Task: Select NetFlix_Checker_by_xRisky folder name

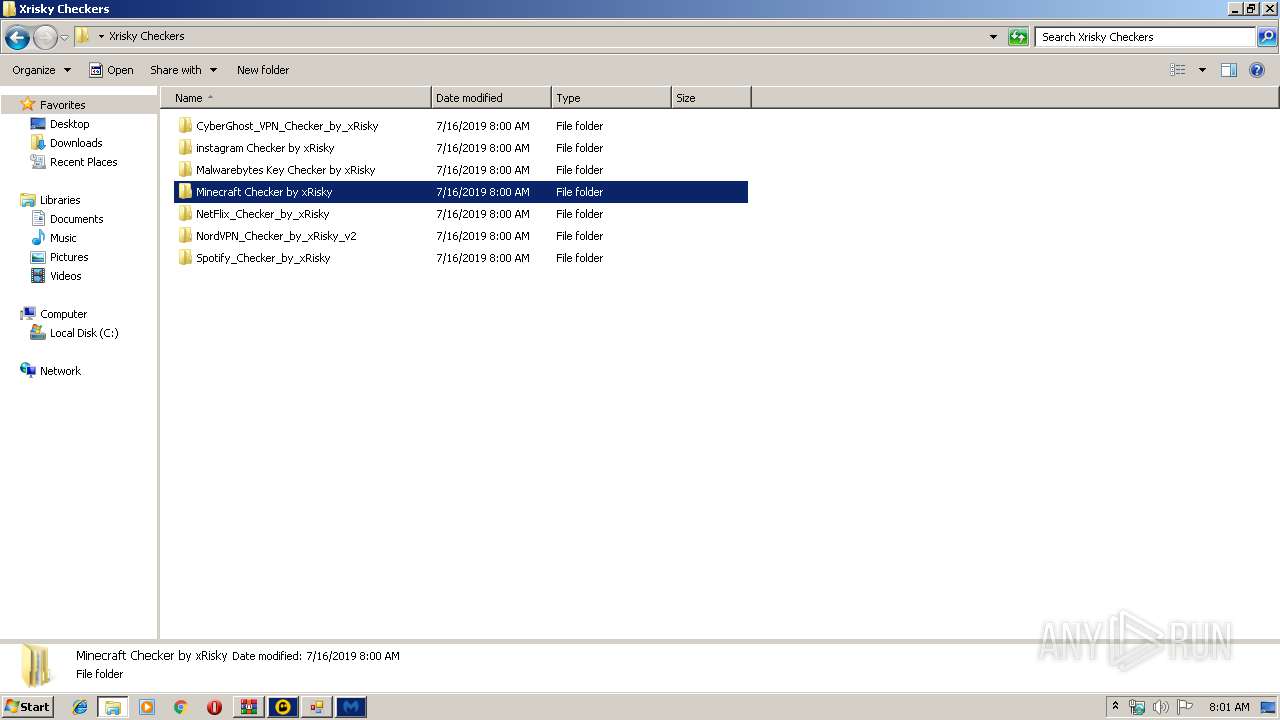Action: coord(262,214)
